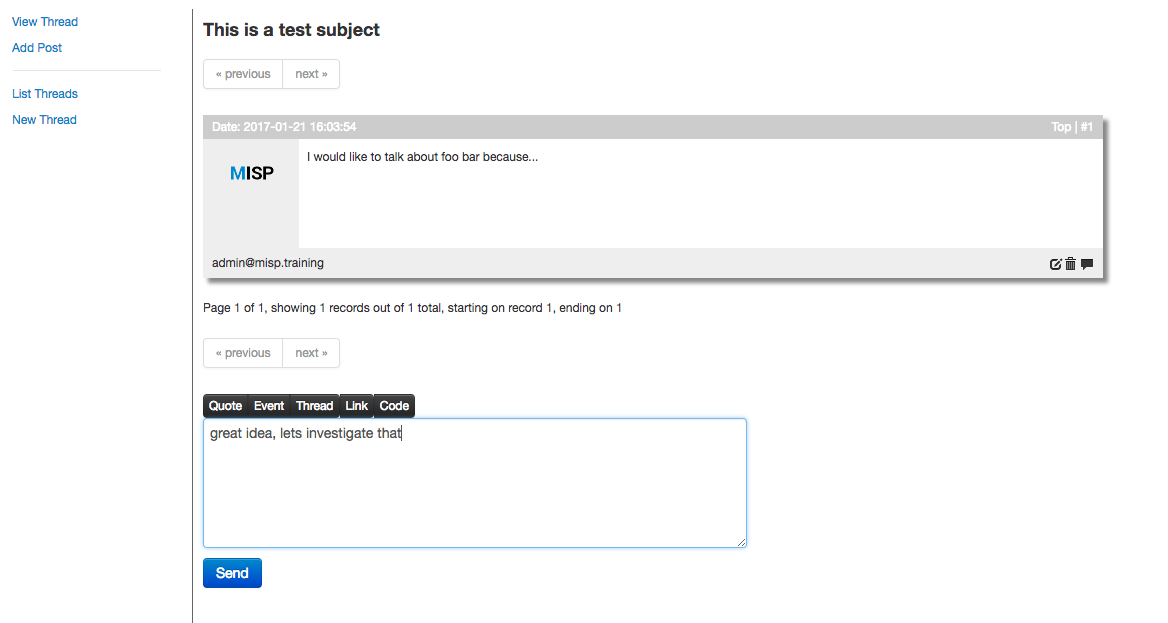Click the top « previous pagination button

click(x=243, y=74)
